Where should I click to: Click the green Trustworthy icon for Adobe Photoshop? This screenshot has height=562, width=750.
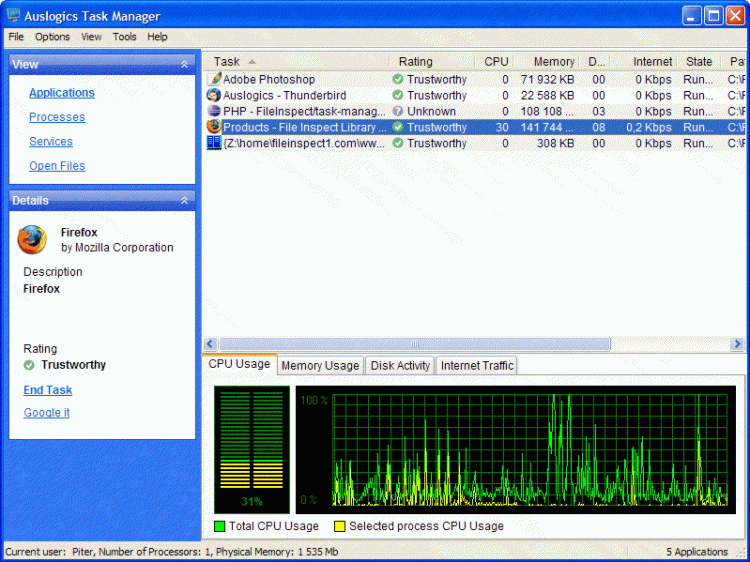pyautogui.click(x=397, y=79)
